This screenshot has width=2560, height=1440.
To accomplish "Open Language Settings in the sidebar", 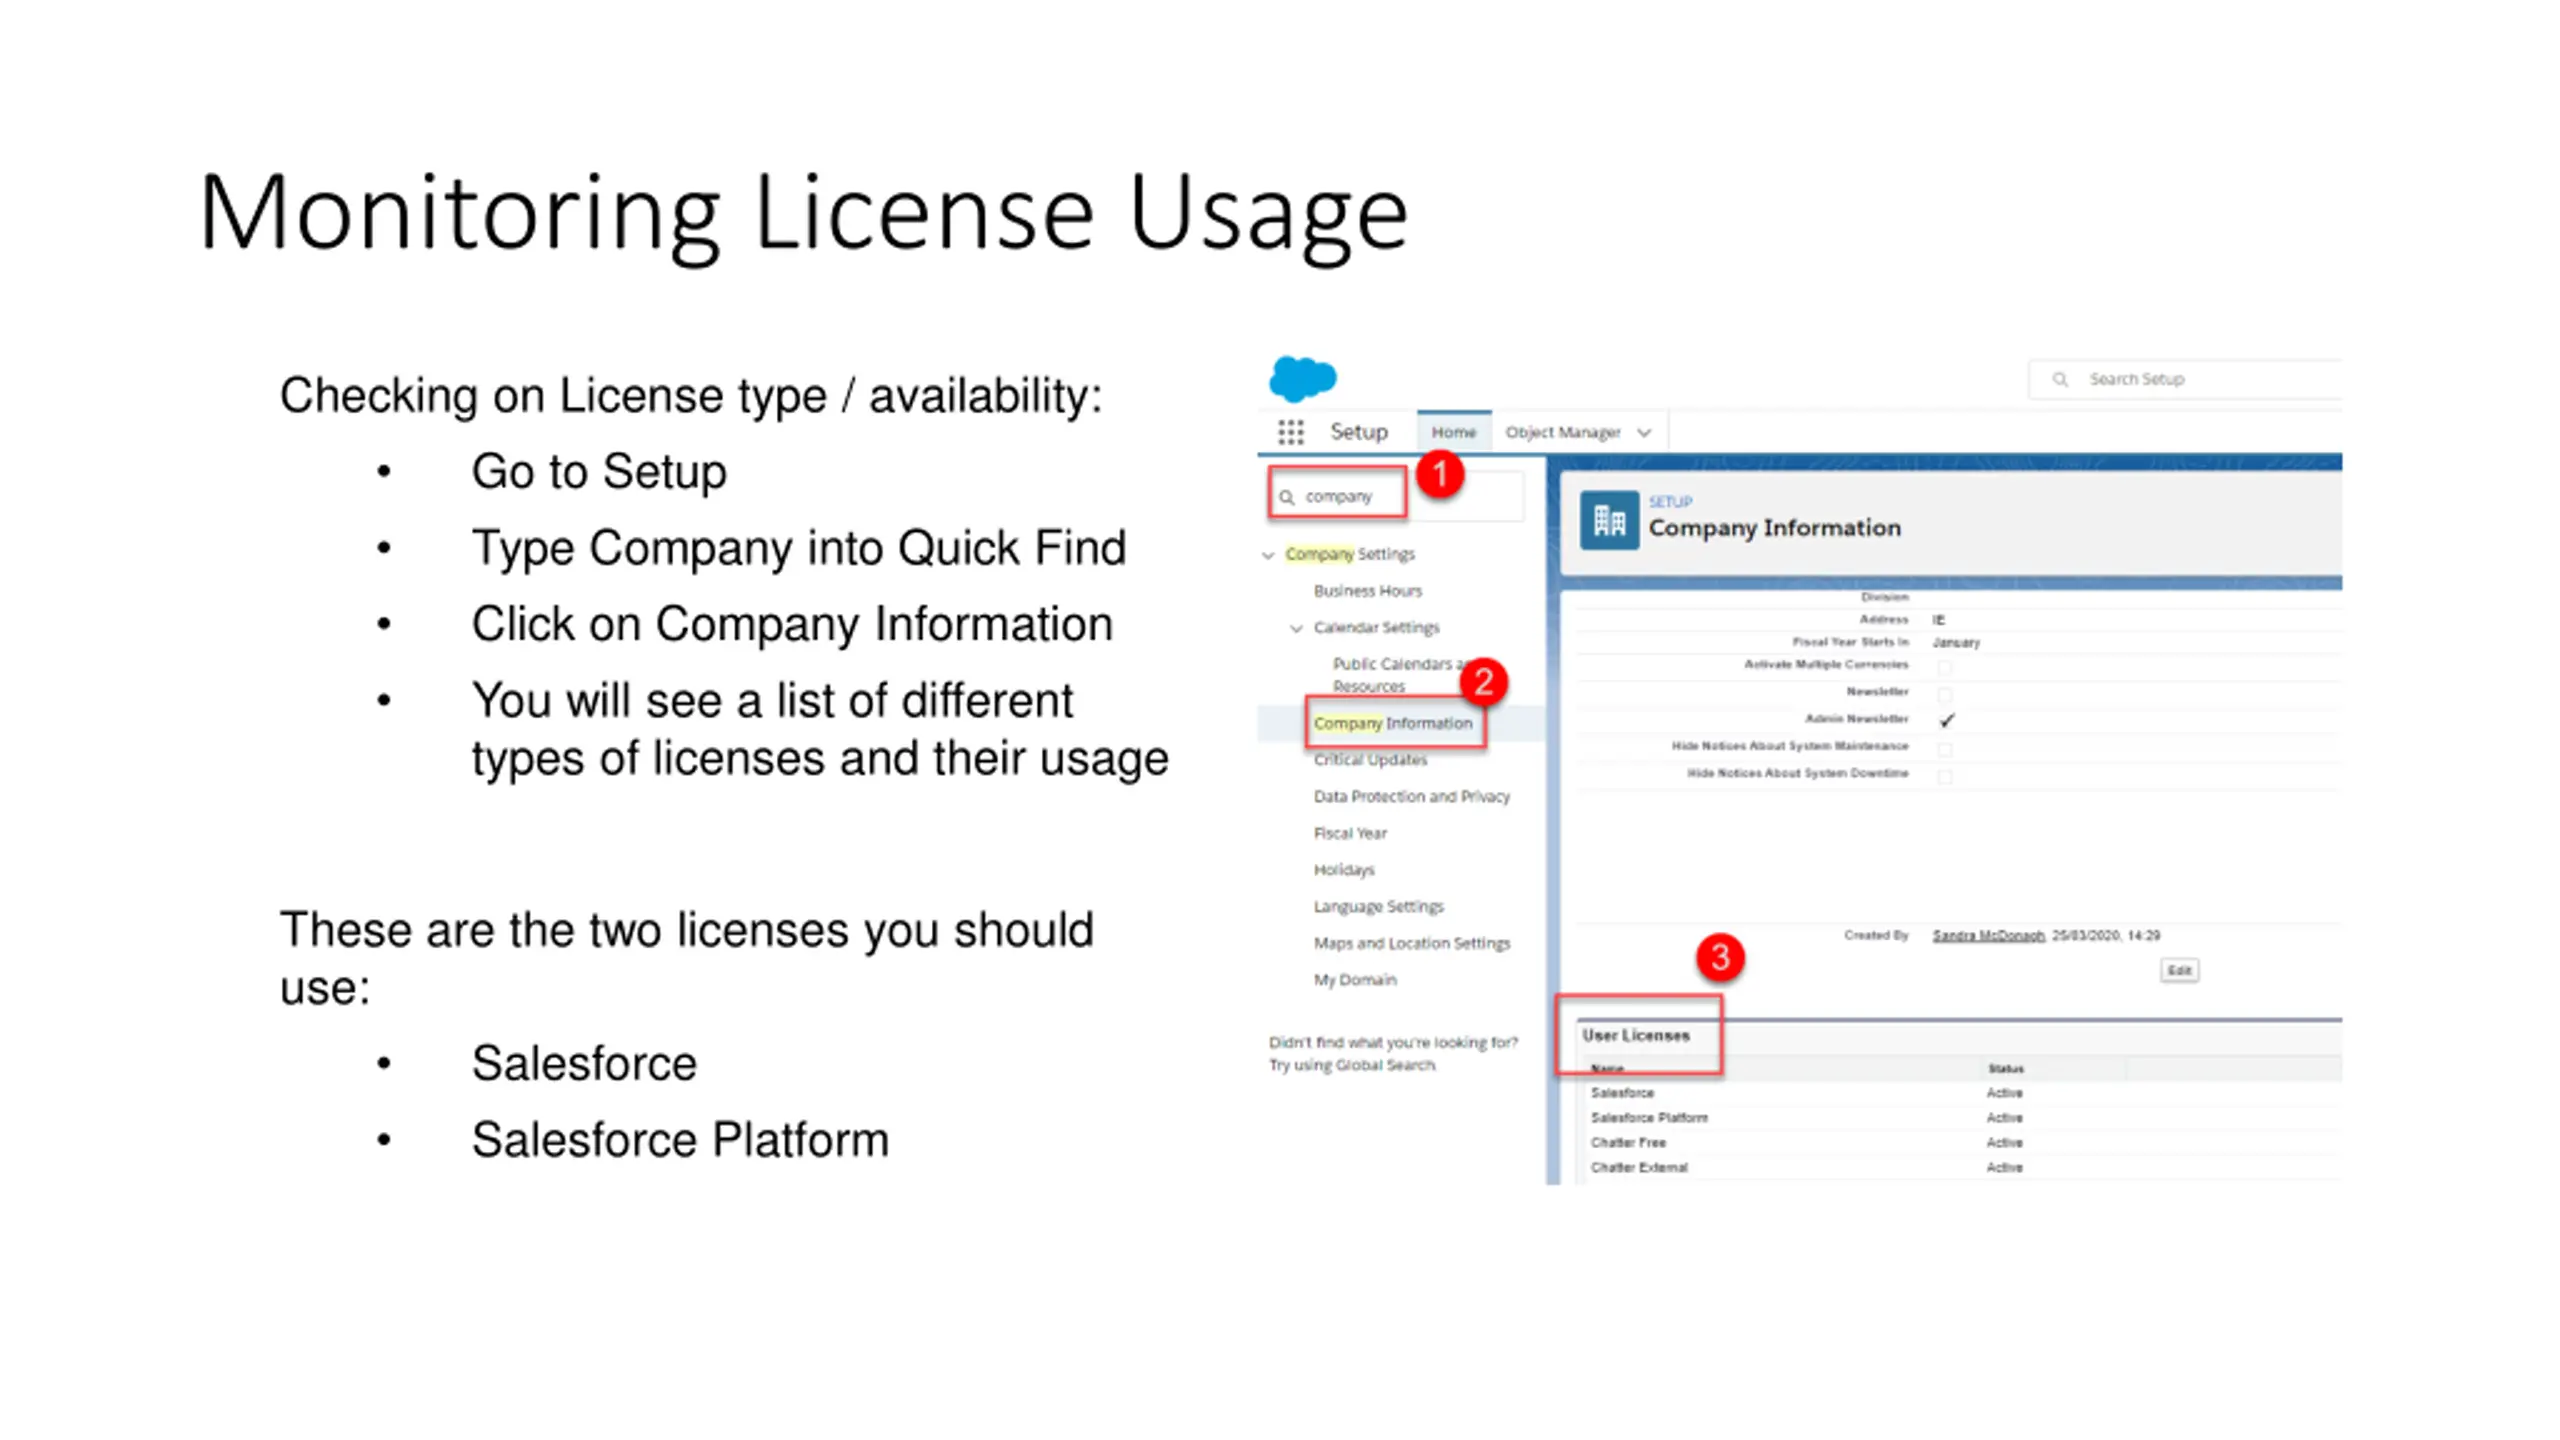I will (1378, 907).
